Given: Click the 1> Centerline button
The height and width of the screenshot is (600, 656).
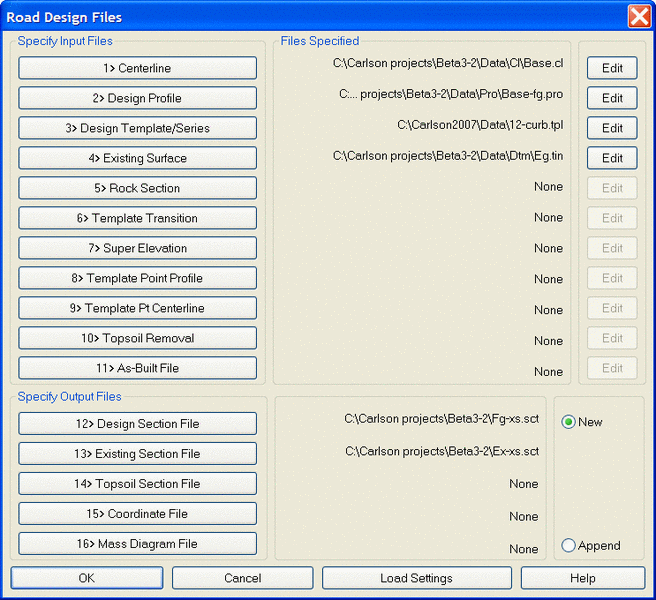Looking at the screenshot, I should [x=137, y=68].
